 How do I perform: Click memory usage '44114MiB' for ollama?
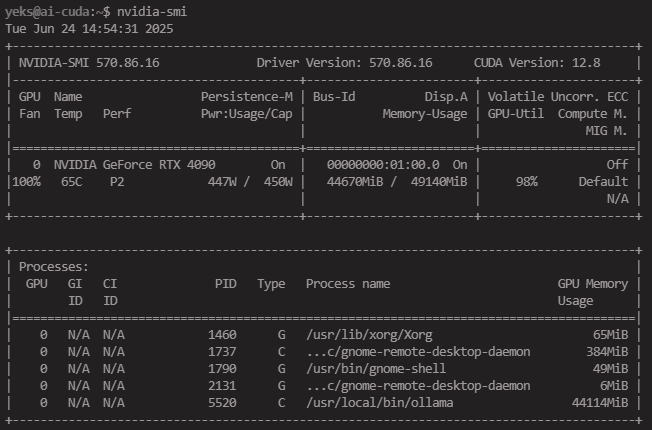pos(600,403)
